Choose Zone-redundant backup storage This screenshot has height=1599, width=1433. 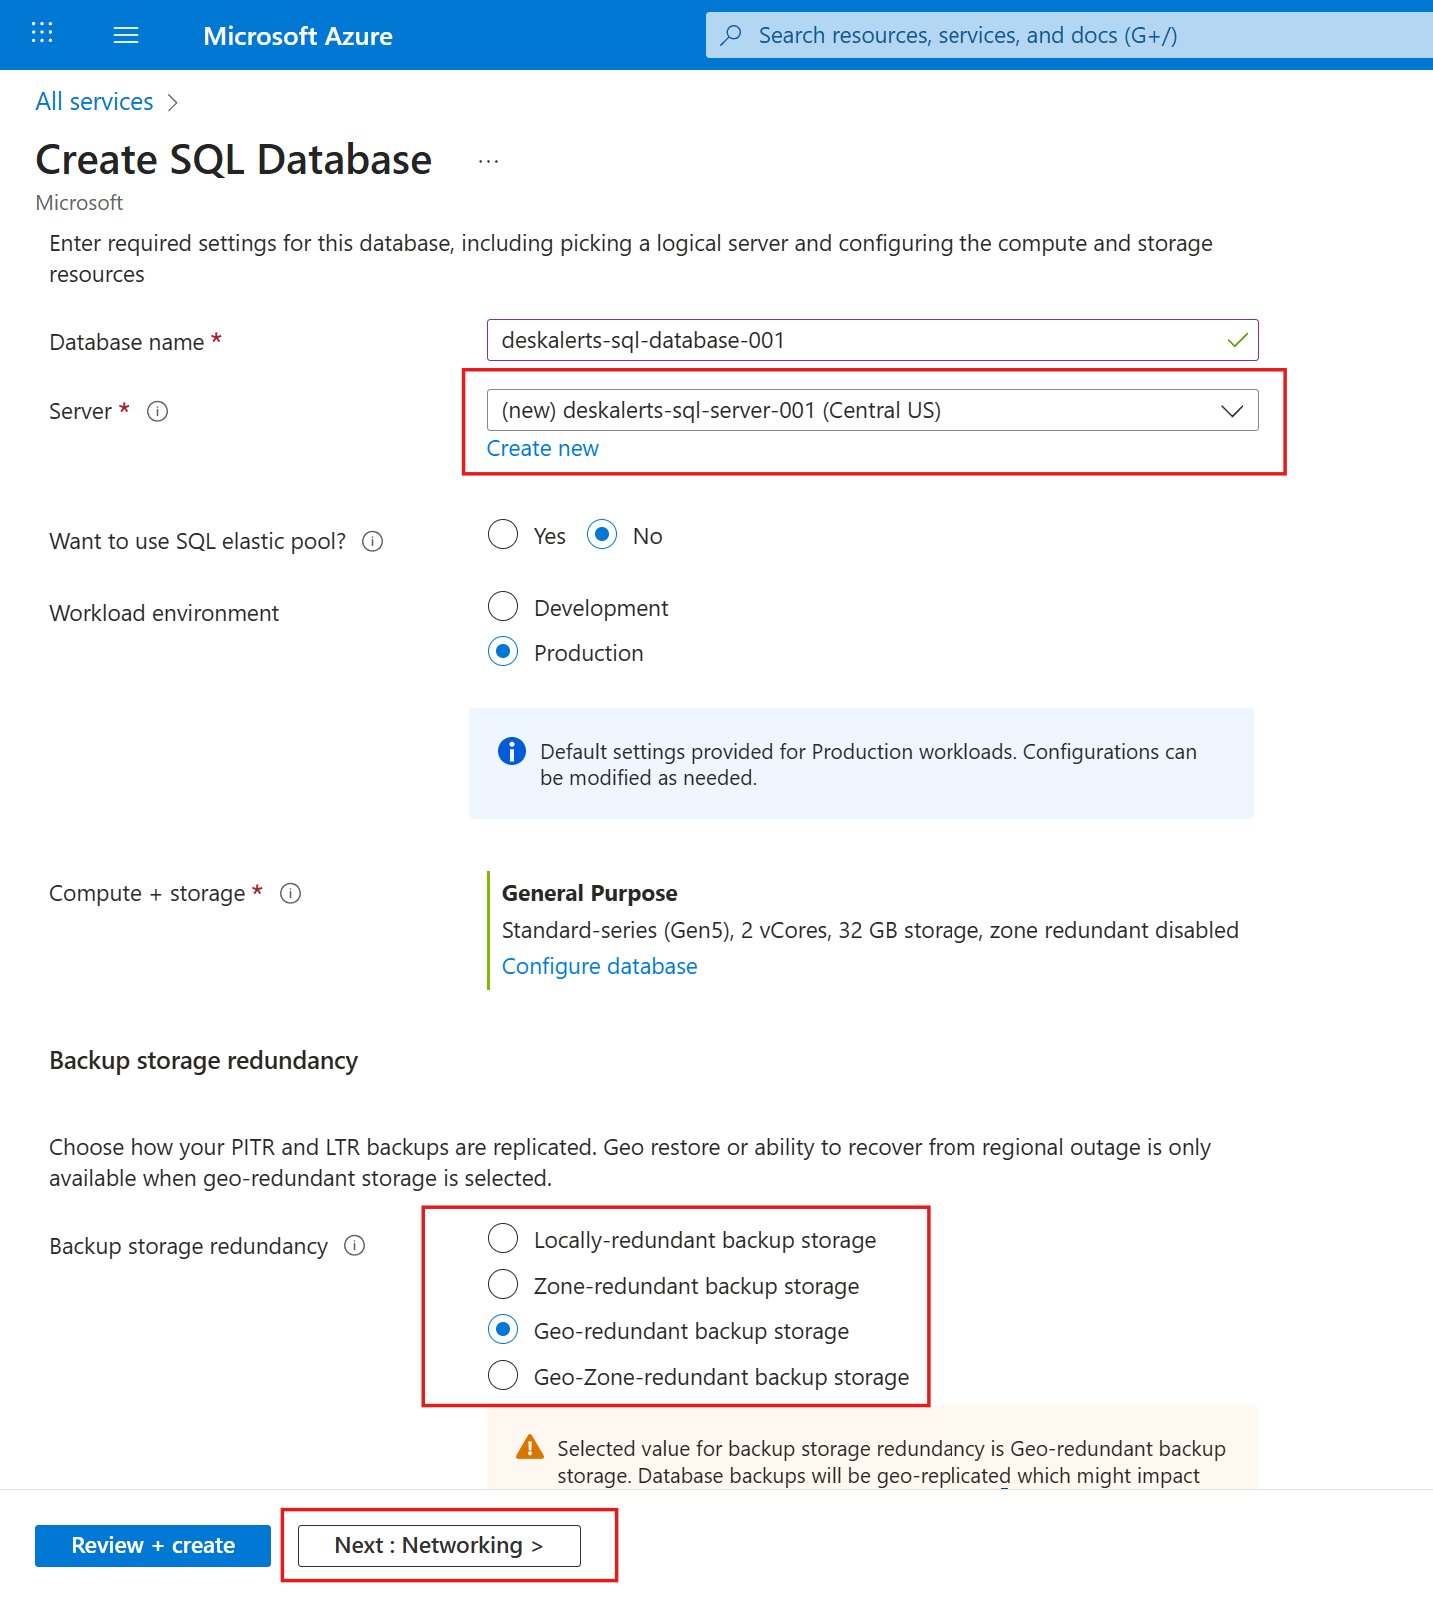(503, 1283)
